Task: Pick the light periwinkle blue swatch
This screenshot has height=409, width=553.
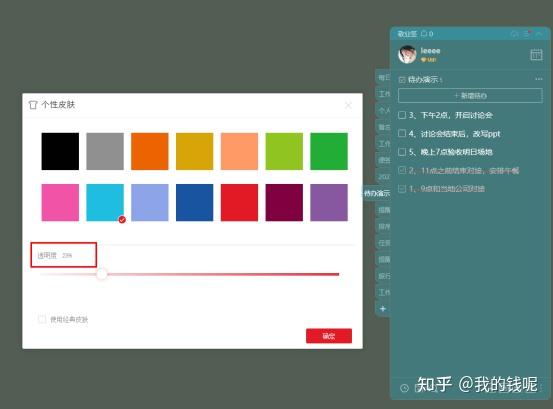Action: tap(150, 202)
